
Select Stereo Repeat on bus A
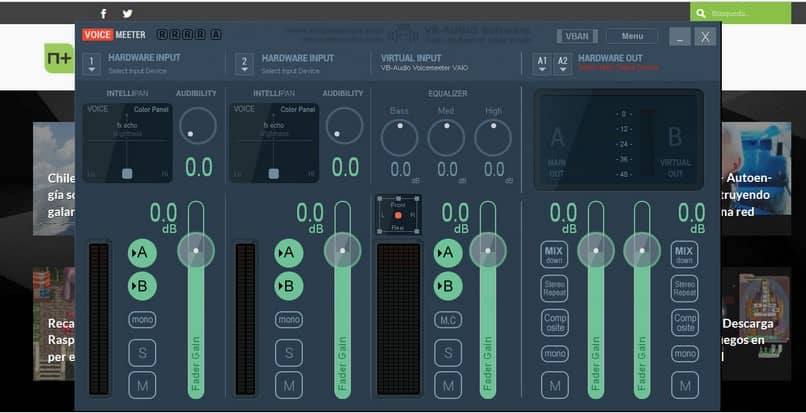coord(554,289)
